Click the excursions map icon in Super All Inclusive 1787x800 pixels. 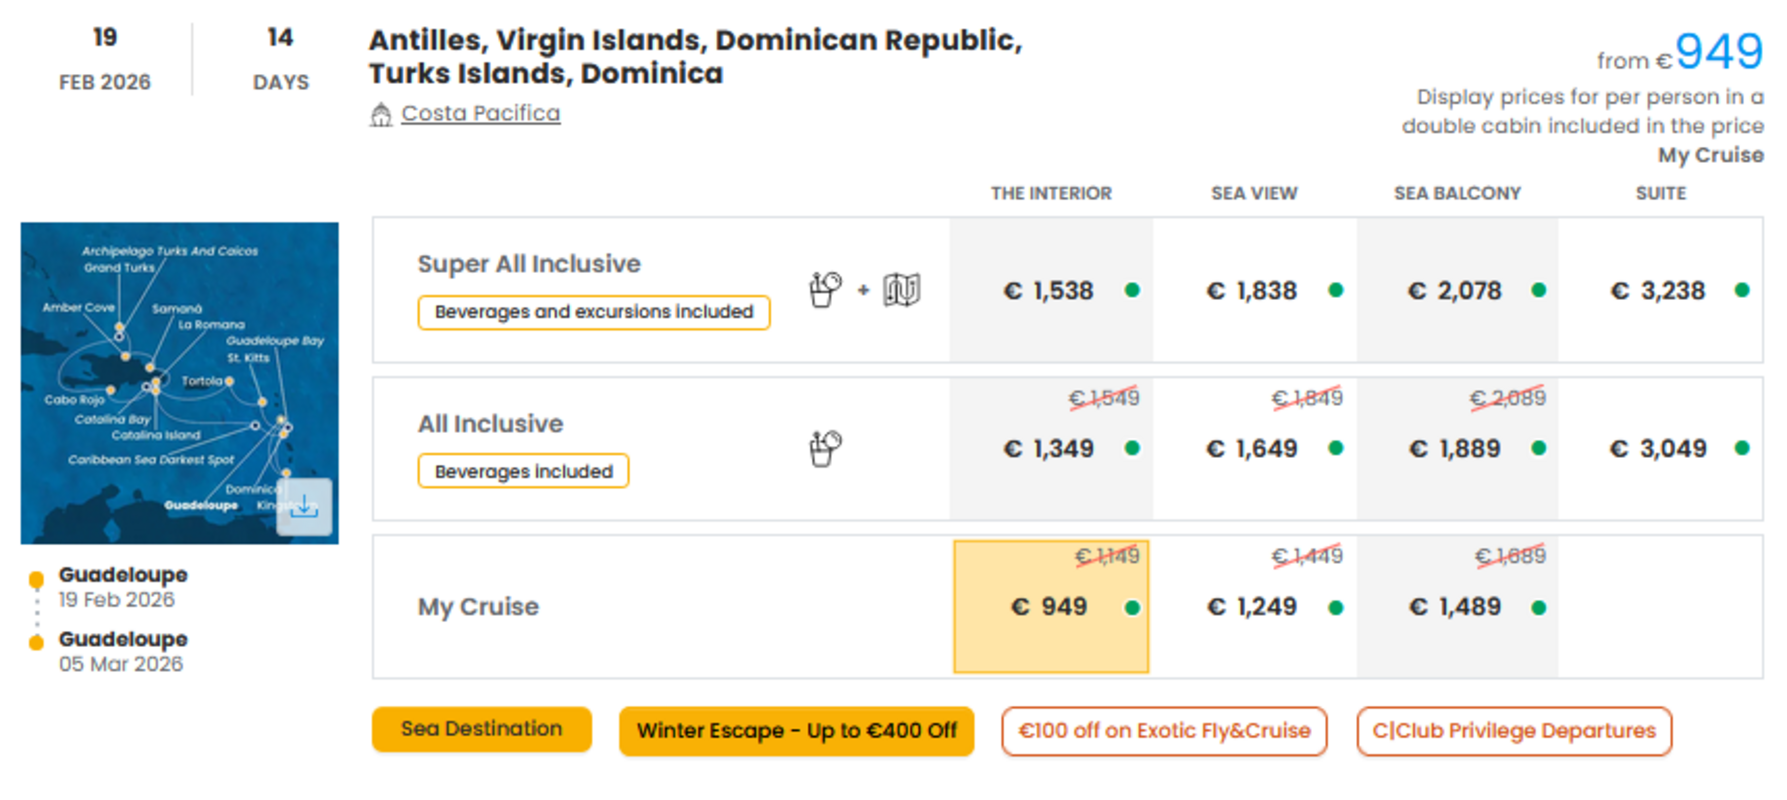(x=901, y=290)
